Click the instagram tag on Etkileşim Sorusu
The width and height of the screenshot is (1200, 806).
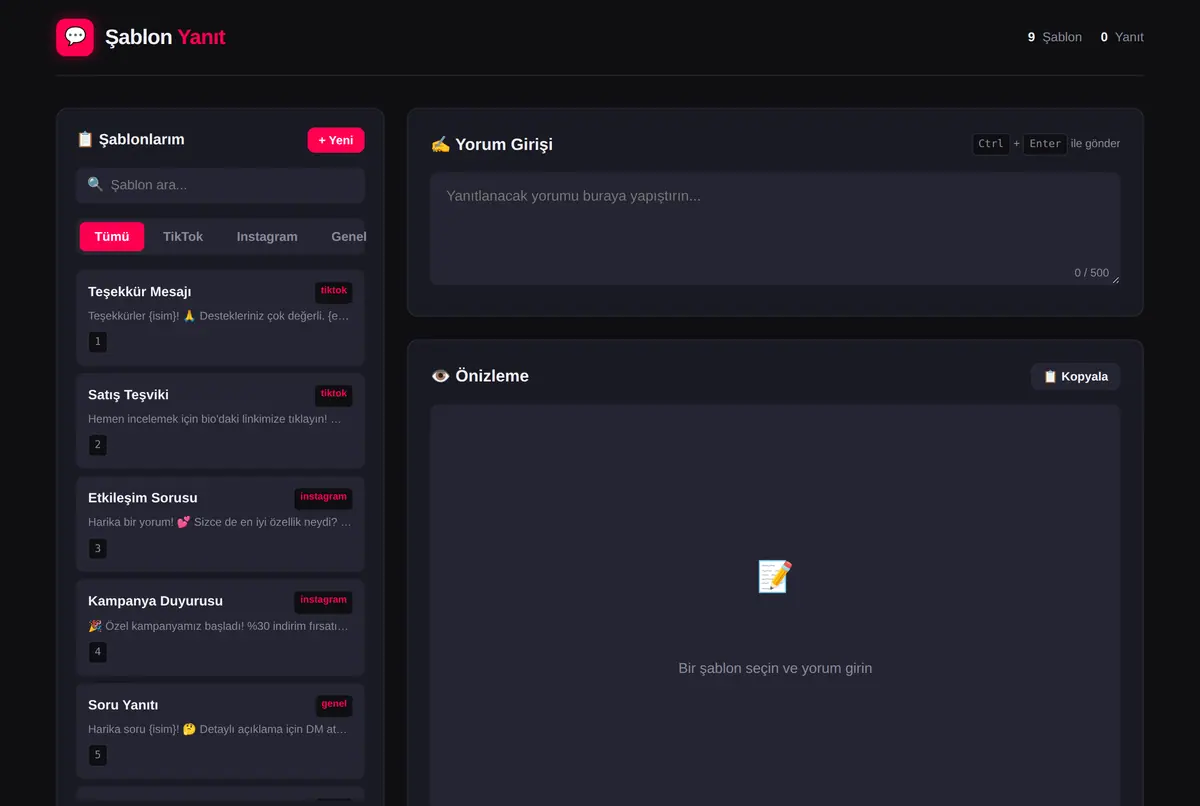click(x=323, y=497)
